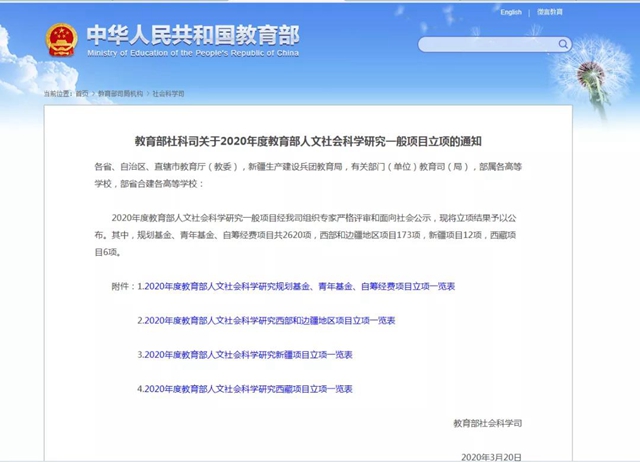This screenshot has height=462, width=640.
Task: Click the search magnifier icon
Action: 563,44
